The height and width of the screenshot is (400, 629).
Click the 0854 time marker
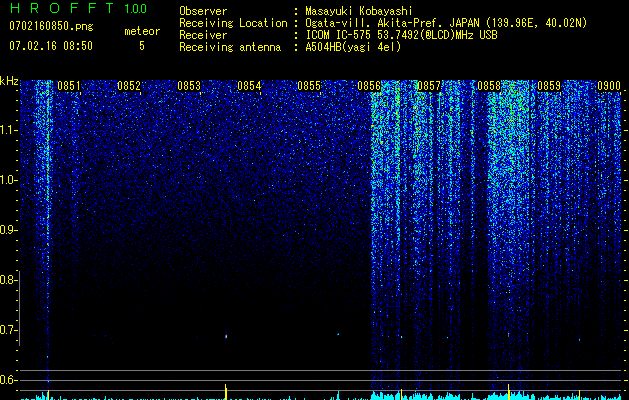coord(249,86)
